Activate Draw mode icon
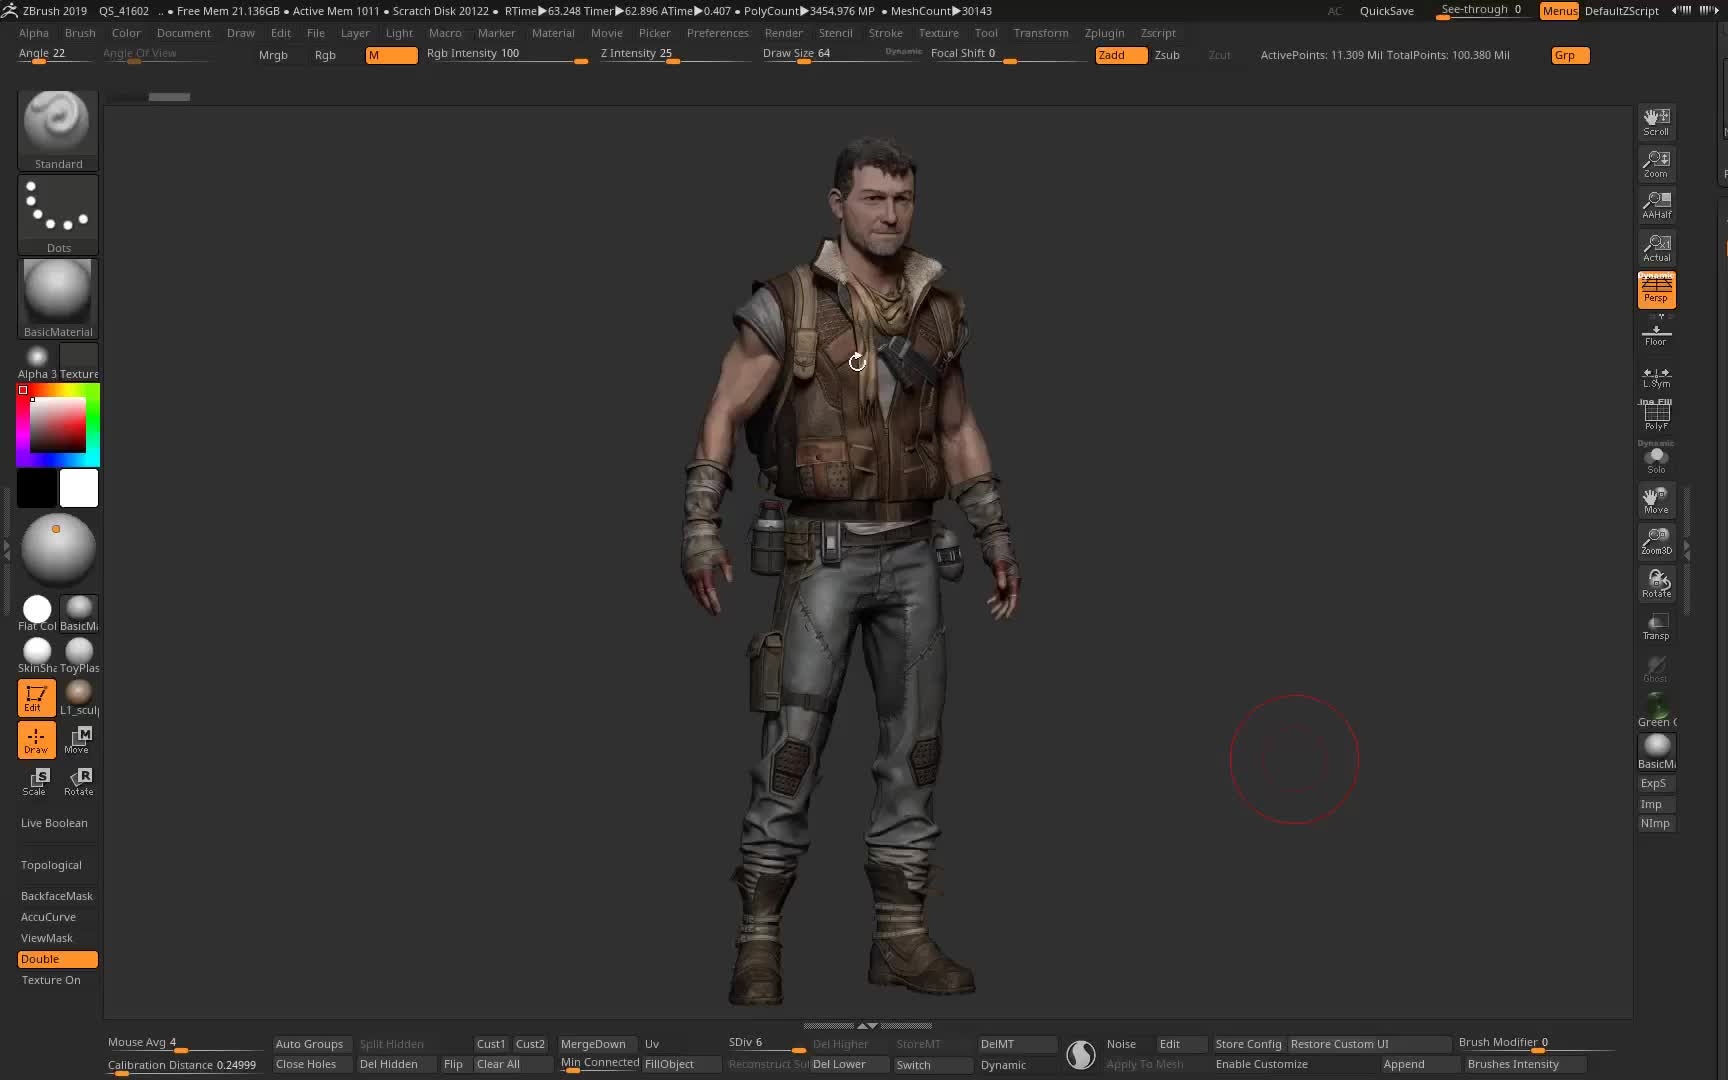The width and height of the screenshot is (1728, 1080). point(36,739)
